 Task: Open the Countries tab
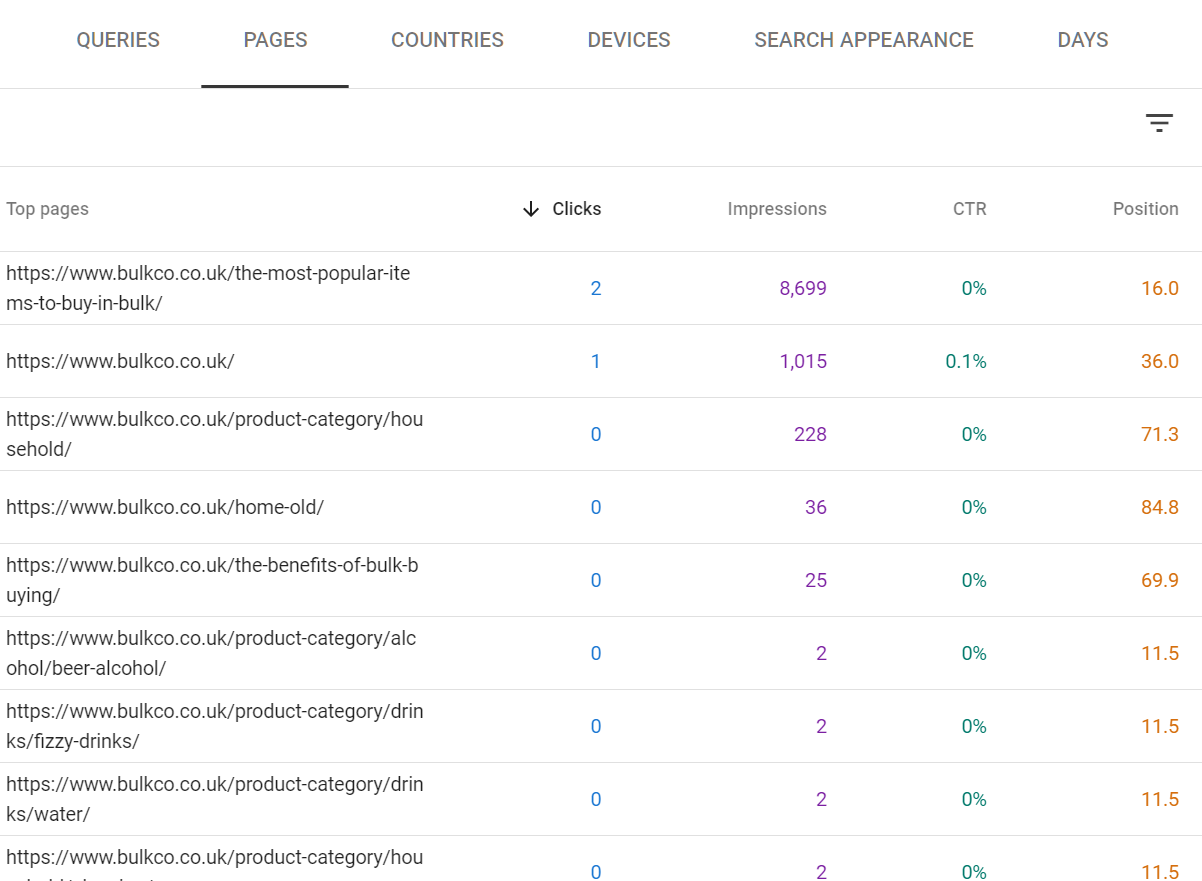tap(447, 40)
